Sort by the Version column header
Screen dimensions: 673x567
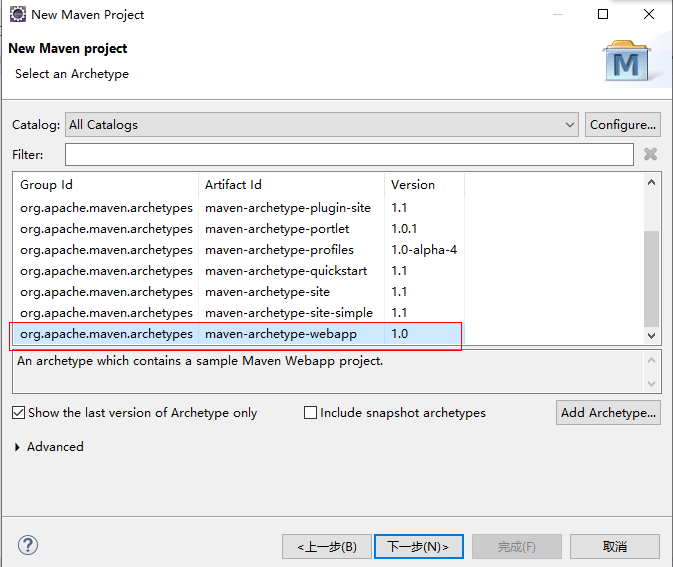[x=424, y=185]
